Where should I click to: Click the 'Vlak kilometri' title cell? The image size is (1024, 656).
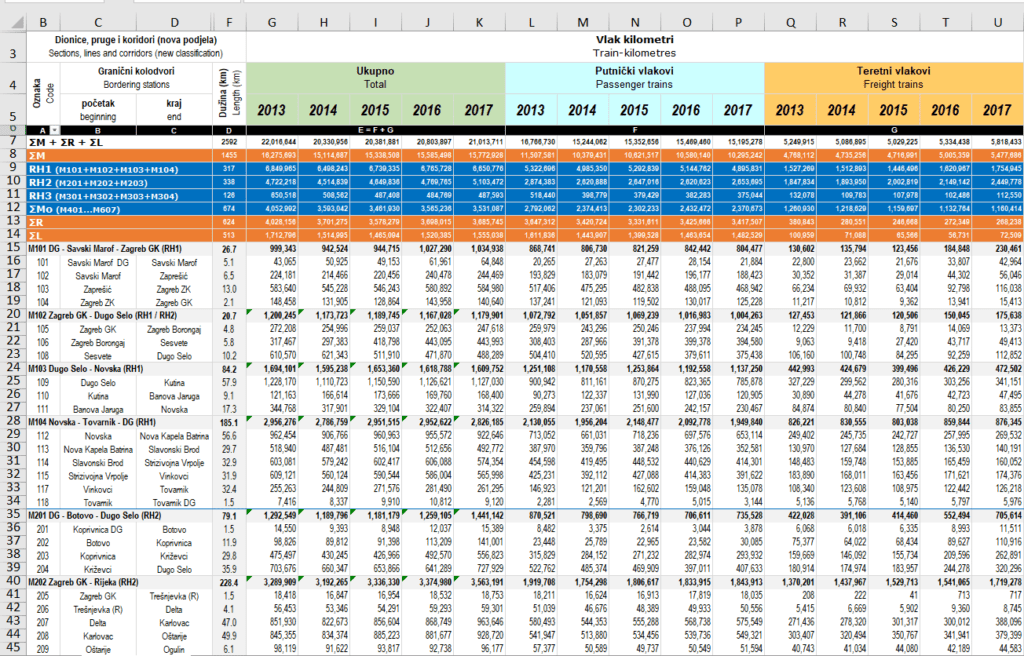click(635, 46)
